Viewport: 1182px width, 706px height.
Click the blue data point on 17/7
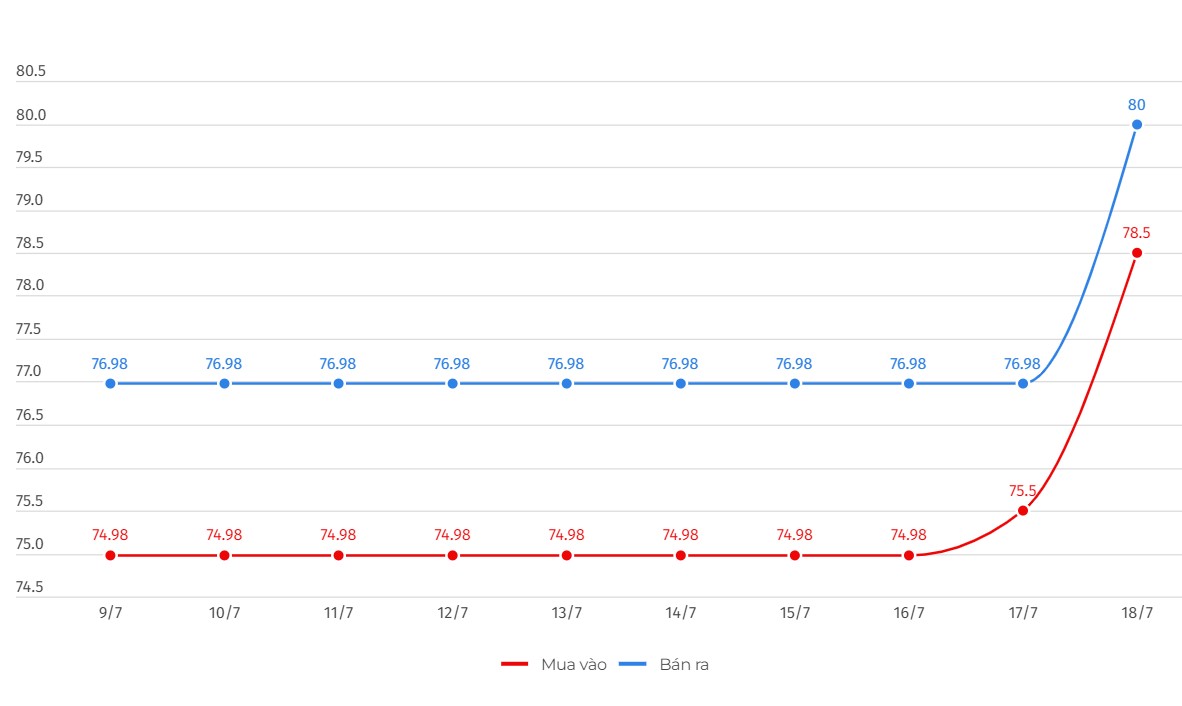pyautogui.click(x=1023, y=383)
